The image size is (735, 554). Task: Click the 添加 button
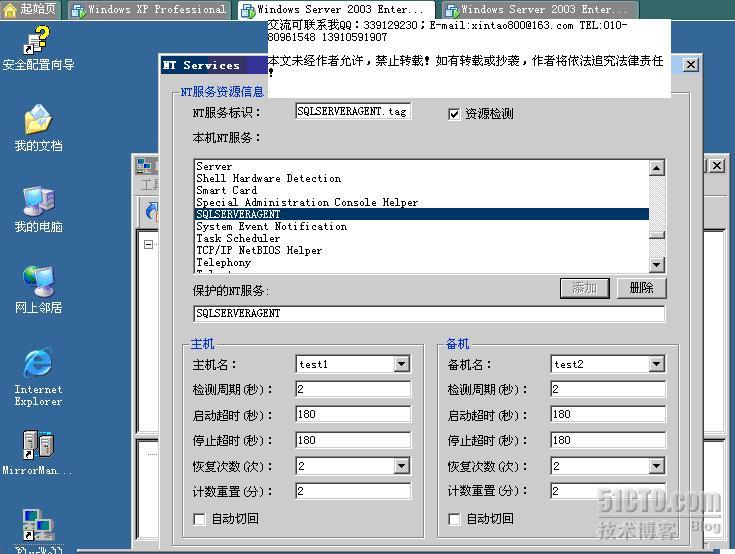[584, 288]
